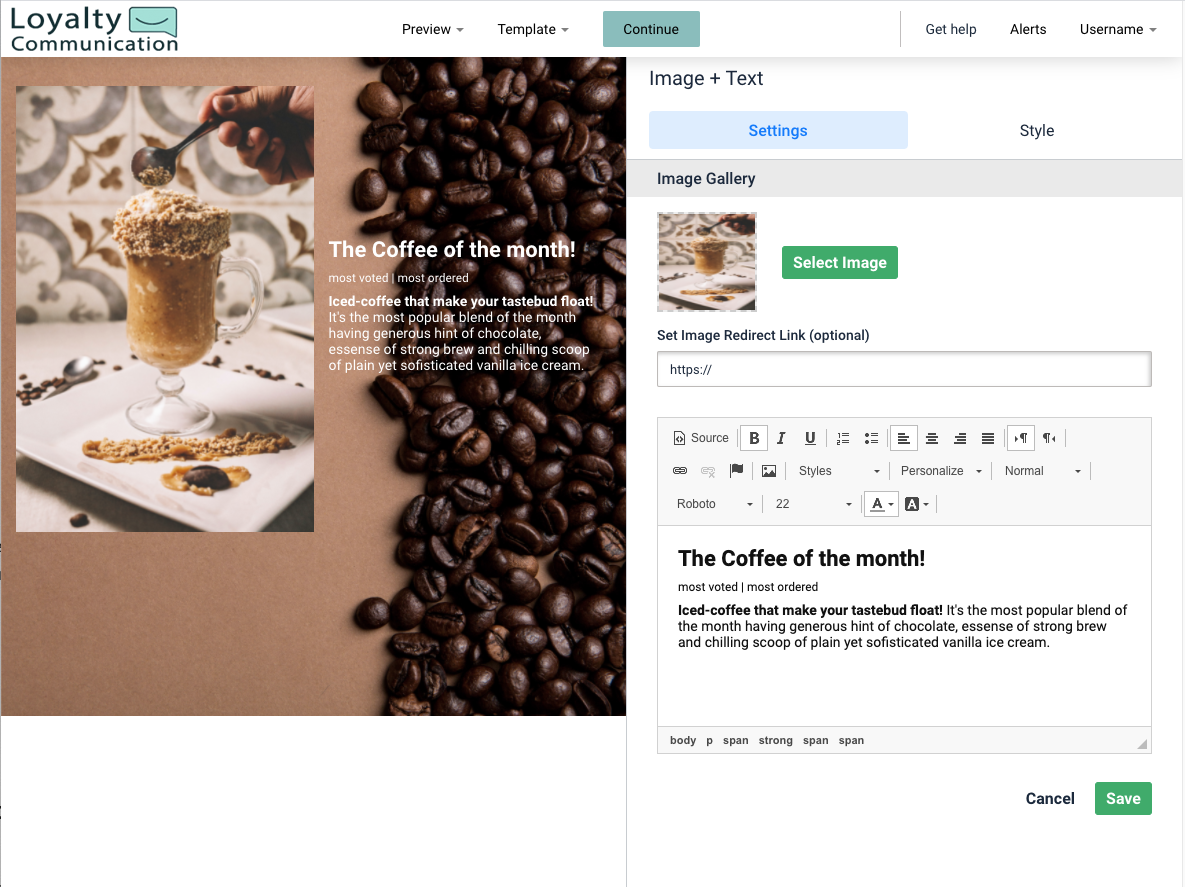Click the image redirect link input field
The height and width of the screenshot is (887, 1185).
(x=903, y=368)
